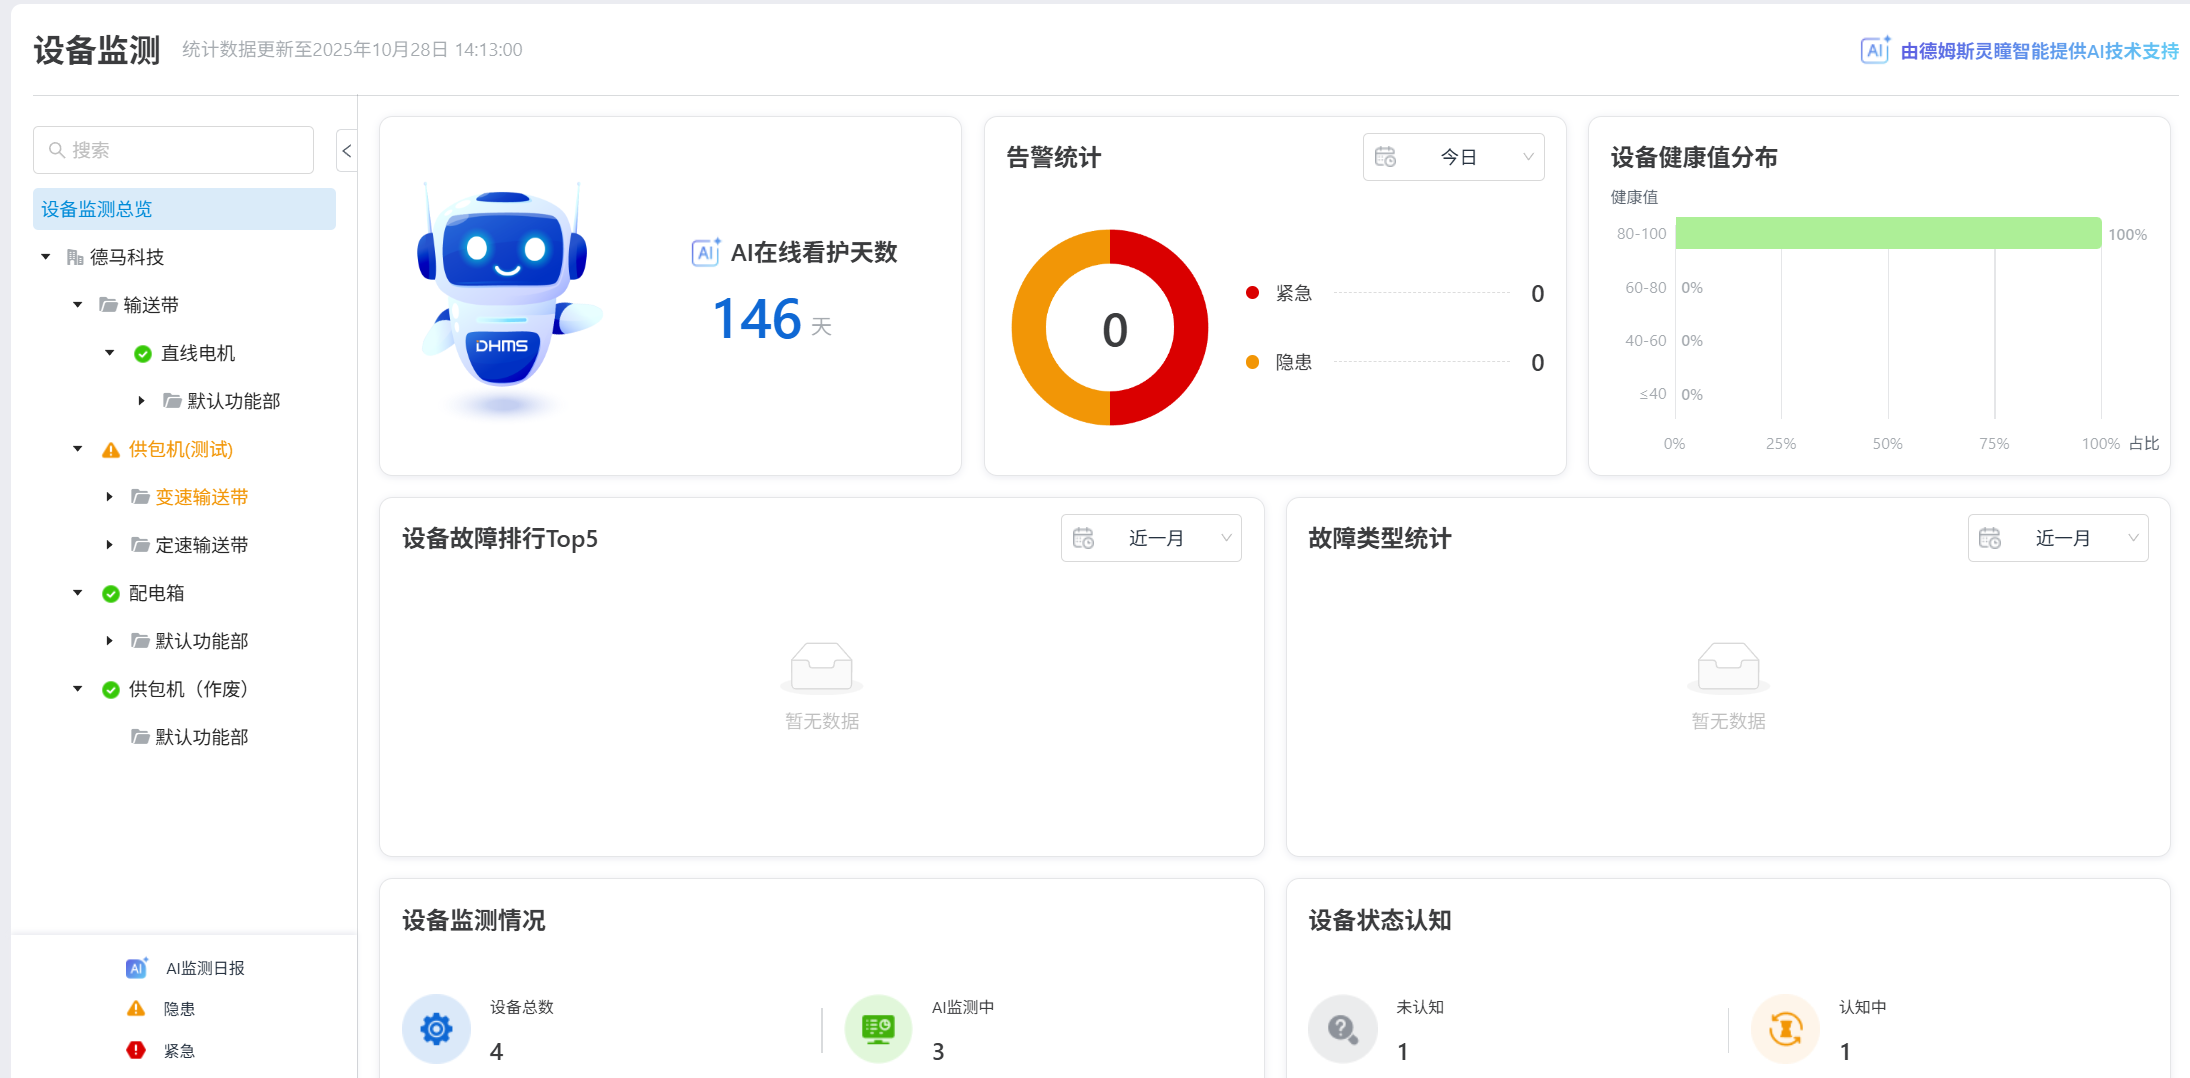Click the orange 隐患 warning triangle icon

136,1009
